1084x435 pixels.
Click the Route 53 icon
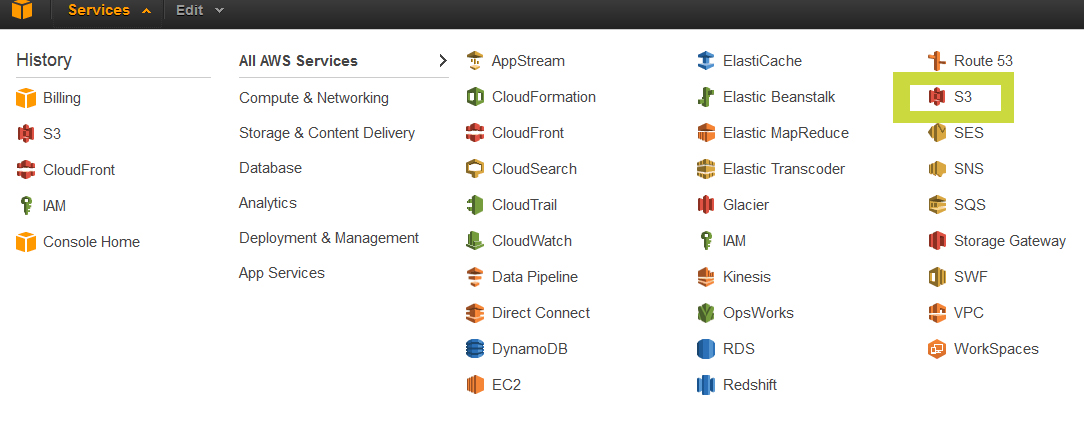click(937, 61)
